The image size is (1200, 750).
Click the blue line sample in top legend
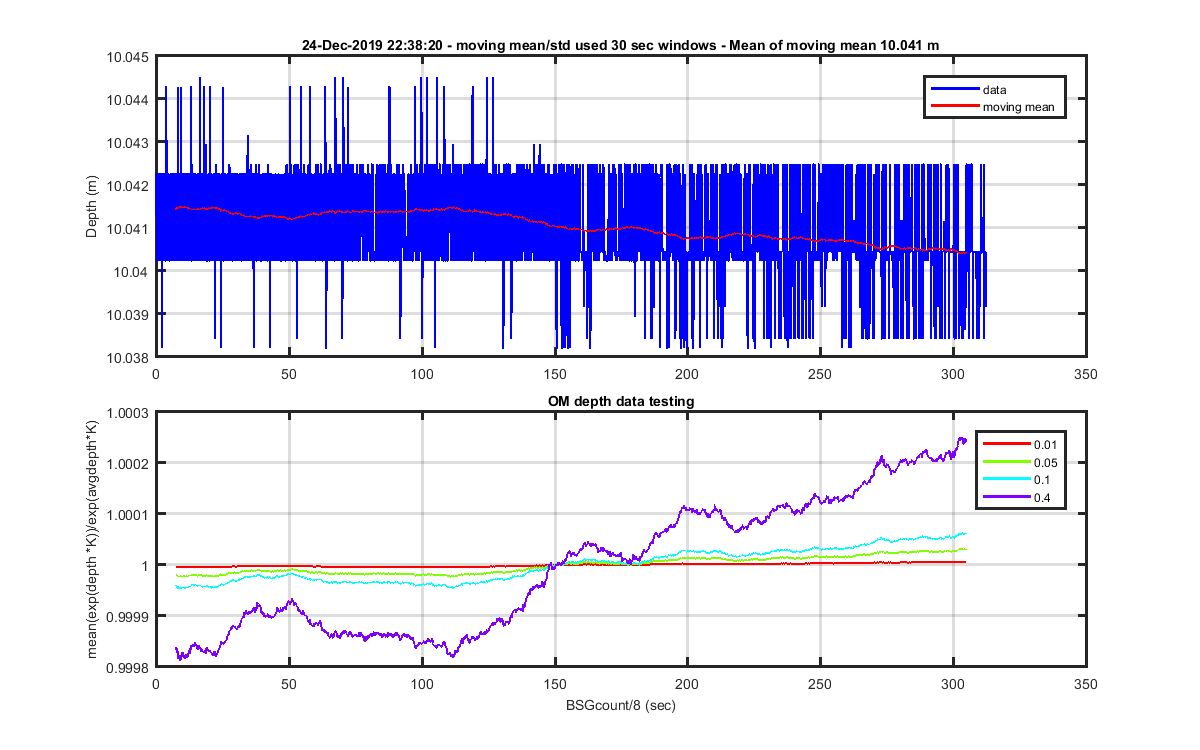[x=954, y=90]
